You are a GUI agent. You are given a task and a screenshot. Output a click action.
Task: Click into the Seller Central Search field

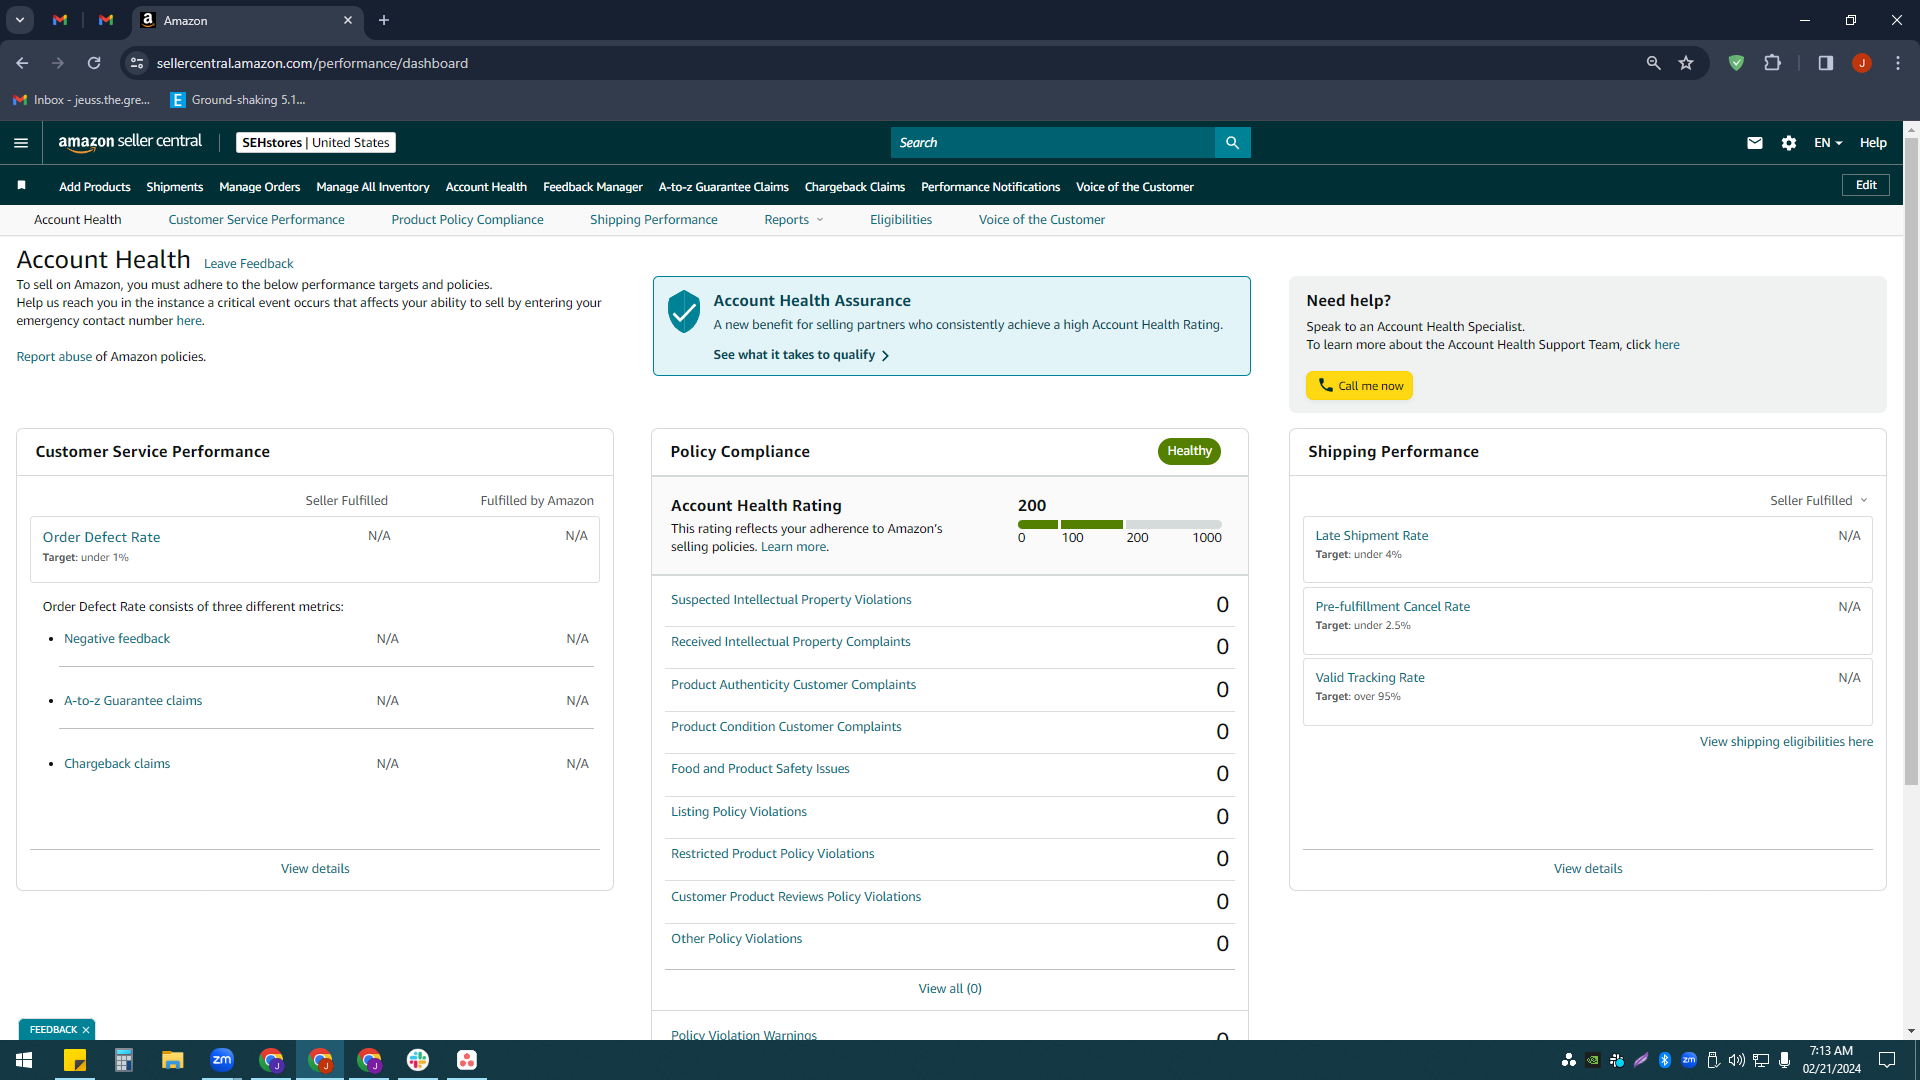tap(1052, 143)
